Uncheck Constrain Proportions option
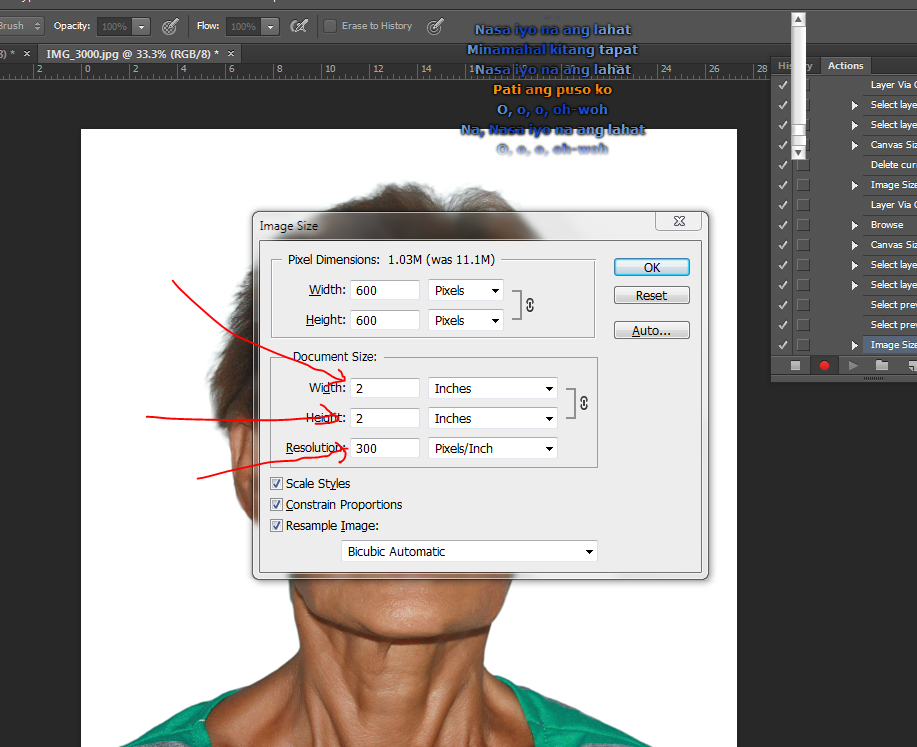This screenshot has height=747, width=917. (277, 505)
